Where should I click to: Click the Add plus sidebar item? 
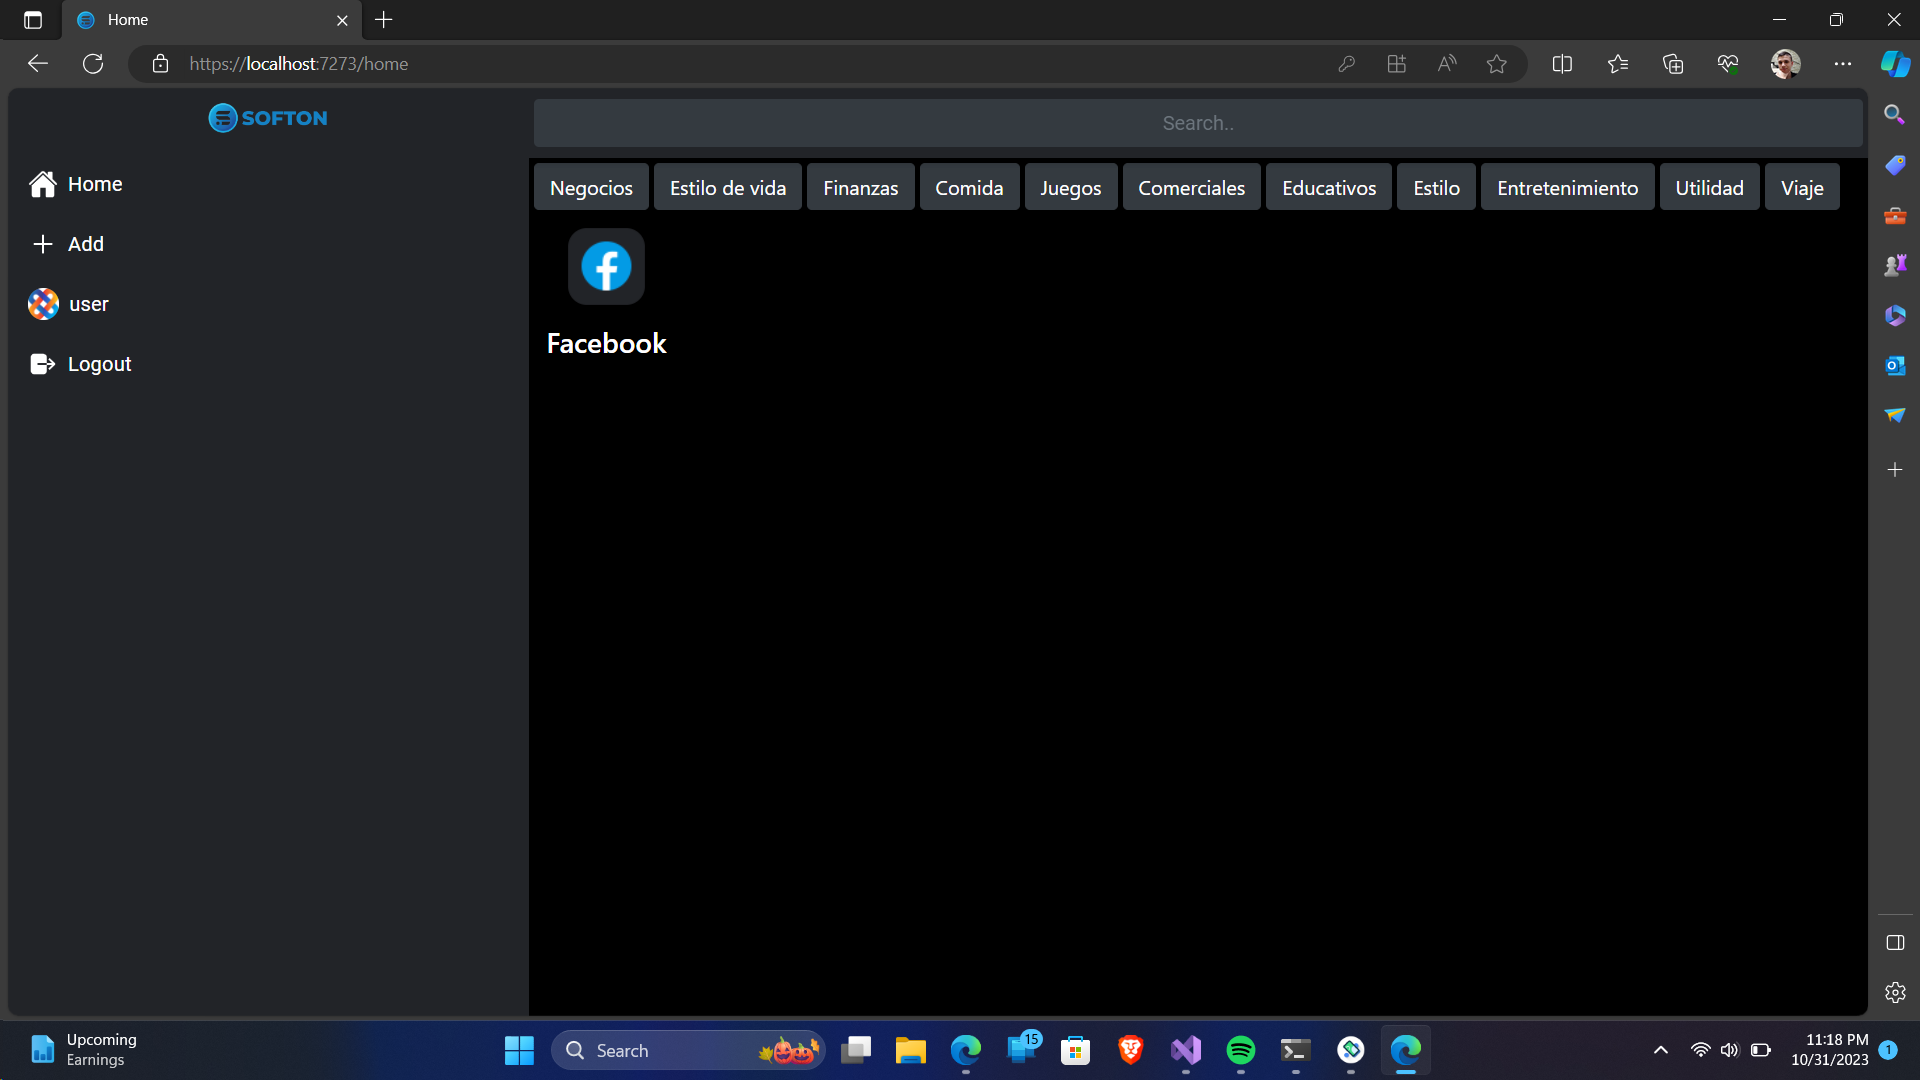(68, 244)
